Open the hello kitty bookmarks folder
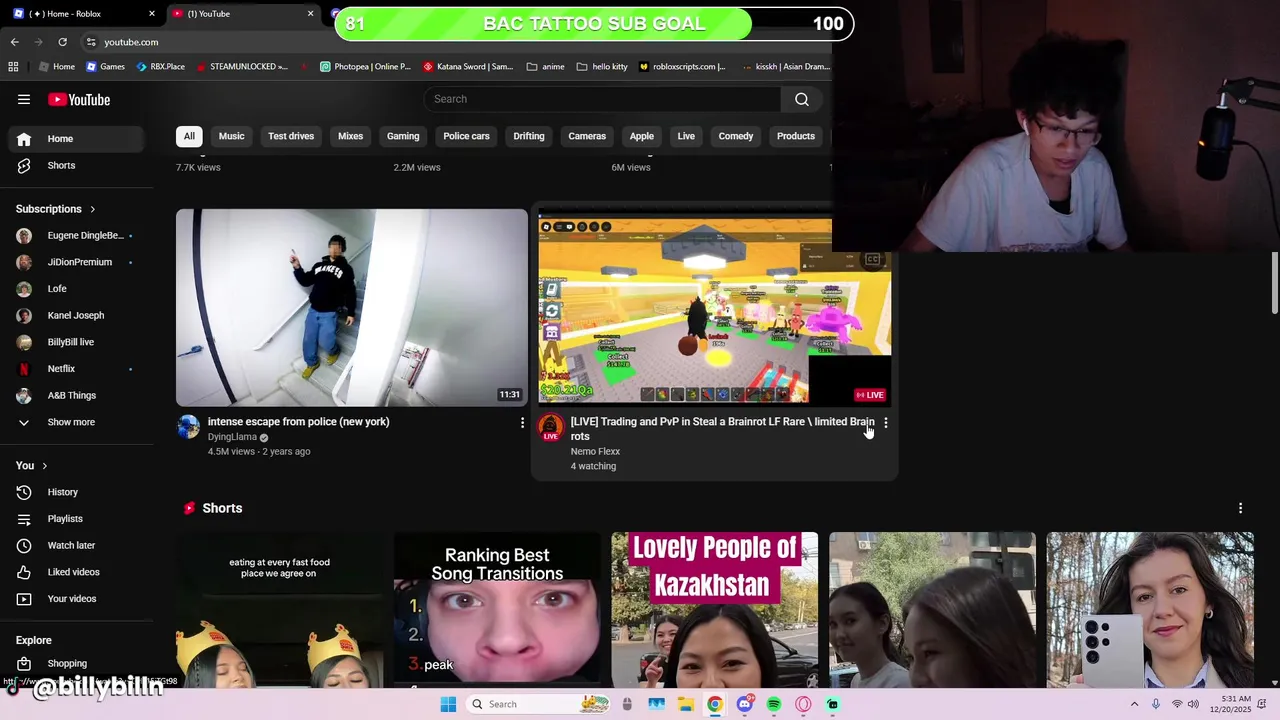This screenshot has height=720, width=1280. pos(602,67)
